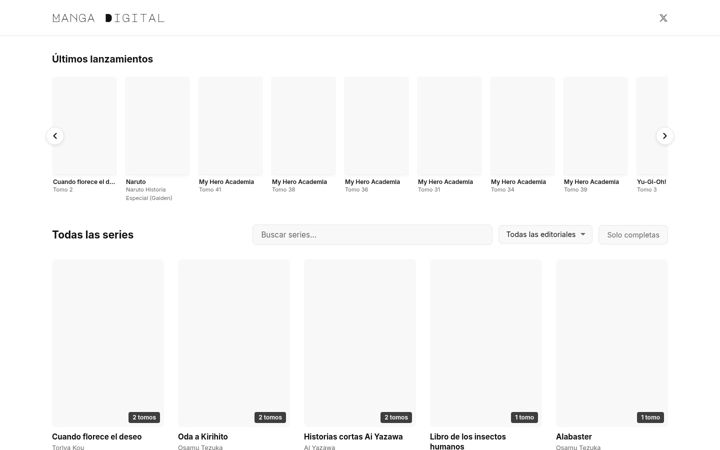Viewport: 720px width, 450px height.
Task: Open Naruto Historia Especial cover thumbnail
Action: click(x=158, y=126)
